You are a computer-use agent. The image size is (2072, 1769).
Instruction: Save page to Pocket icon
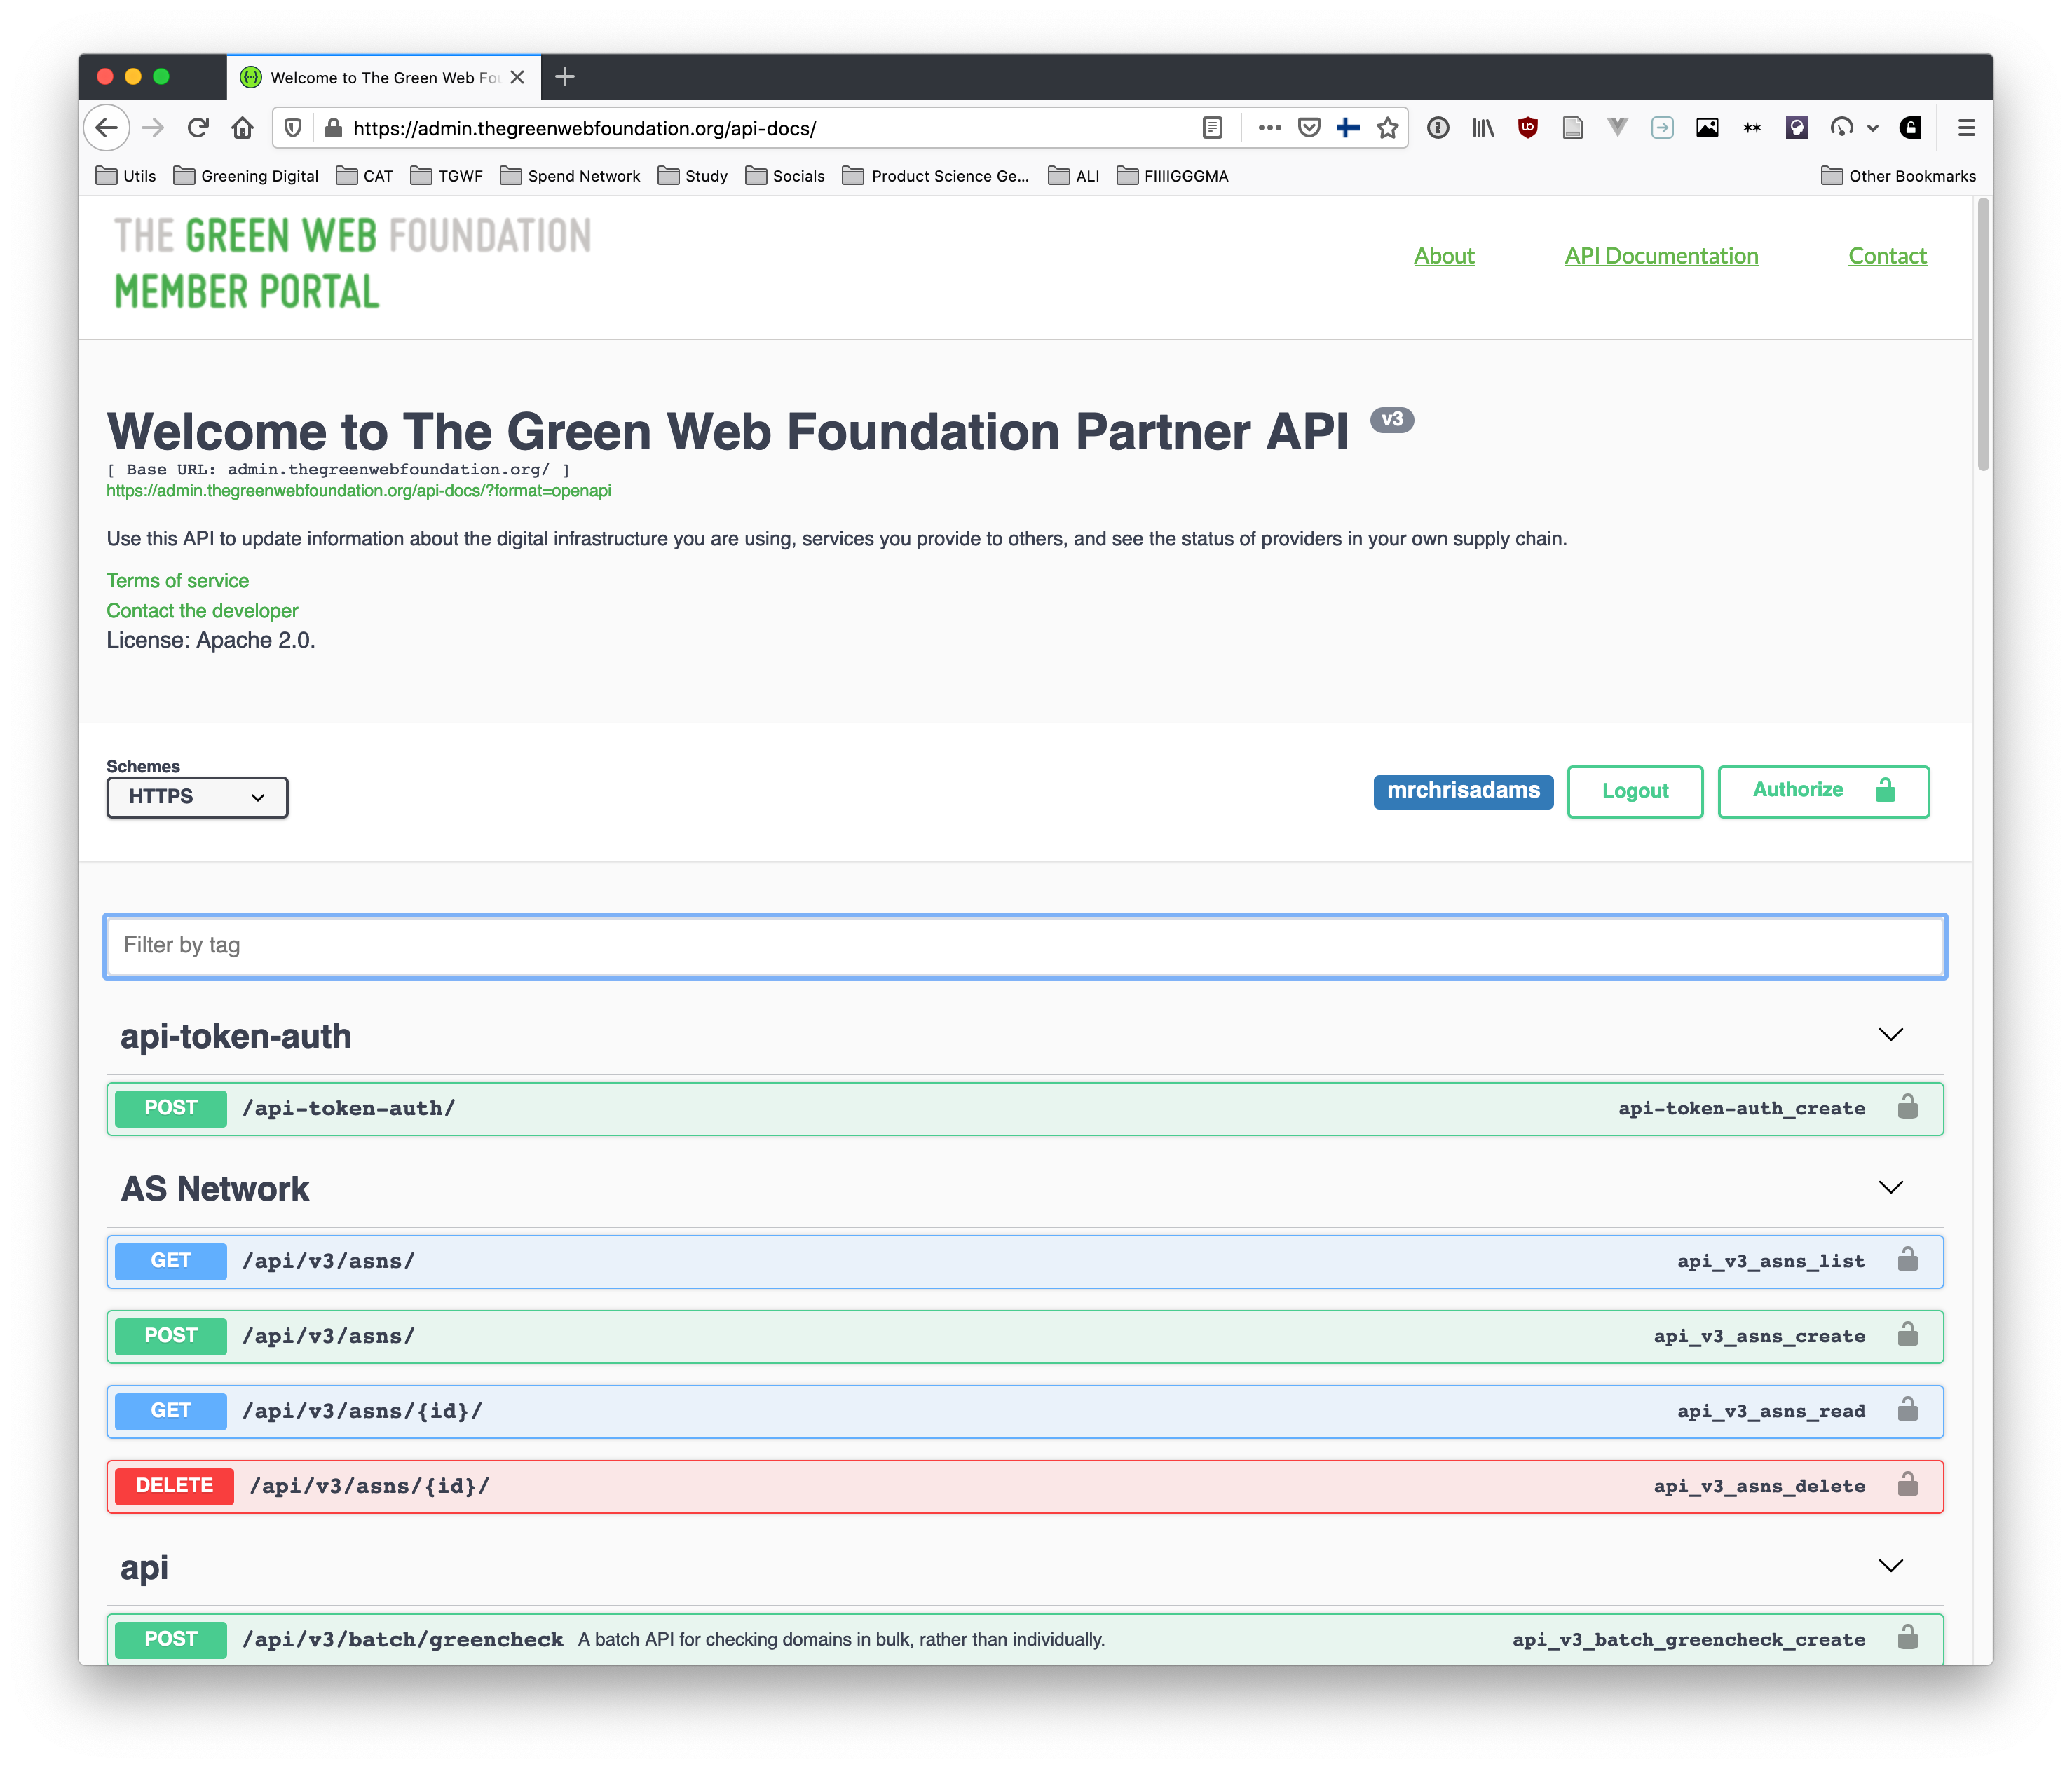[x=1309, y=128]
